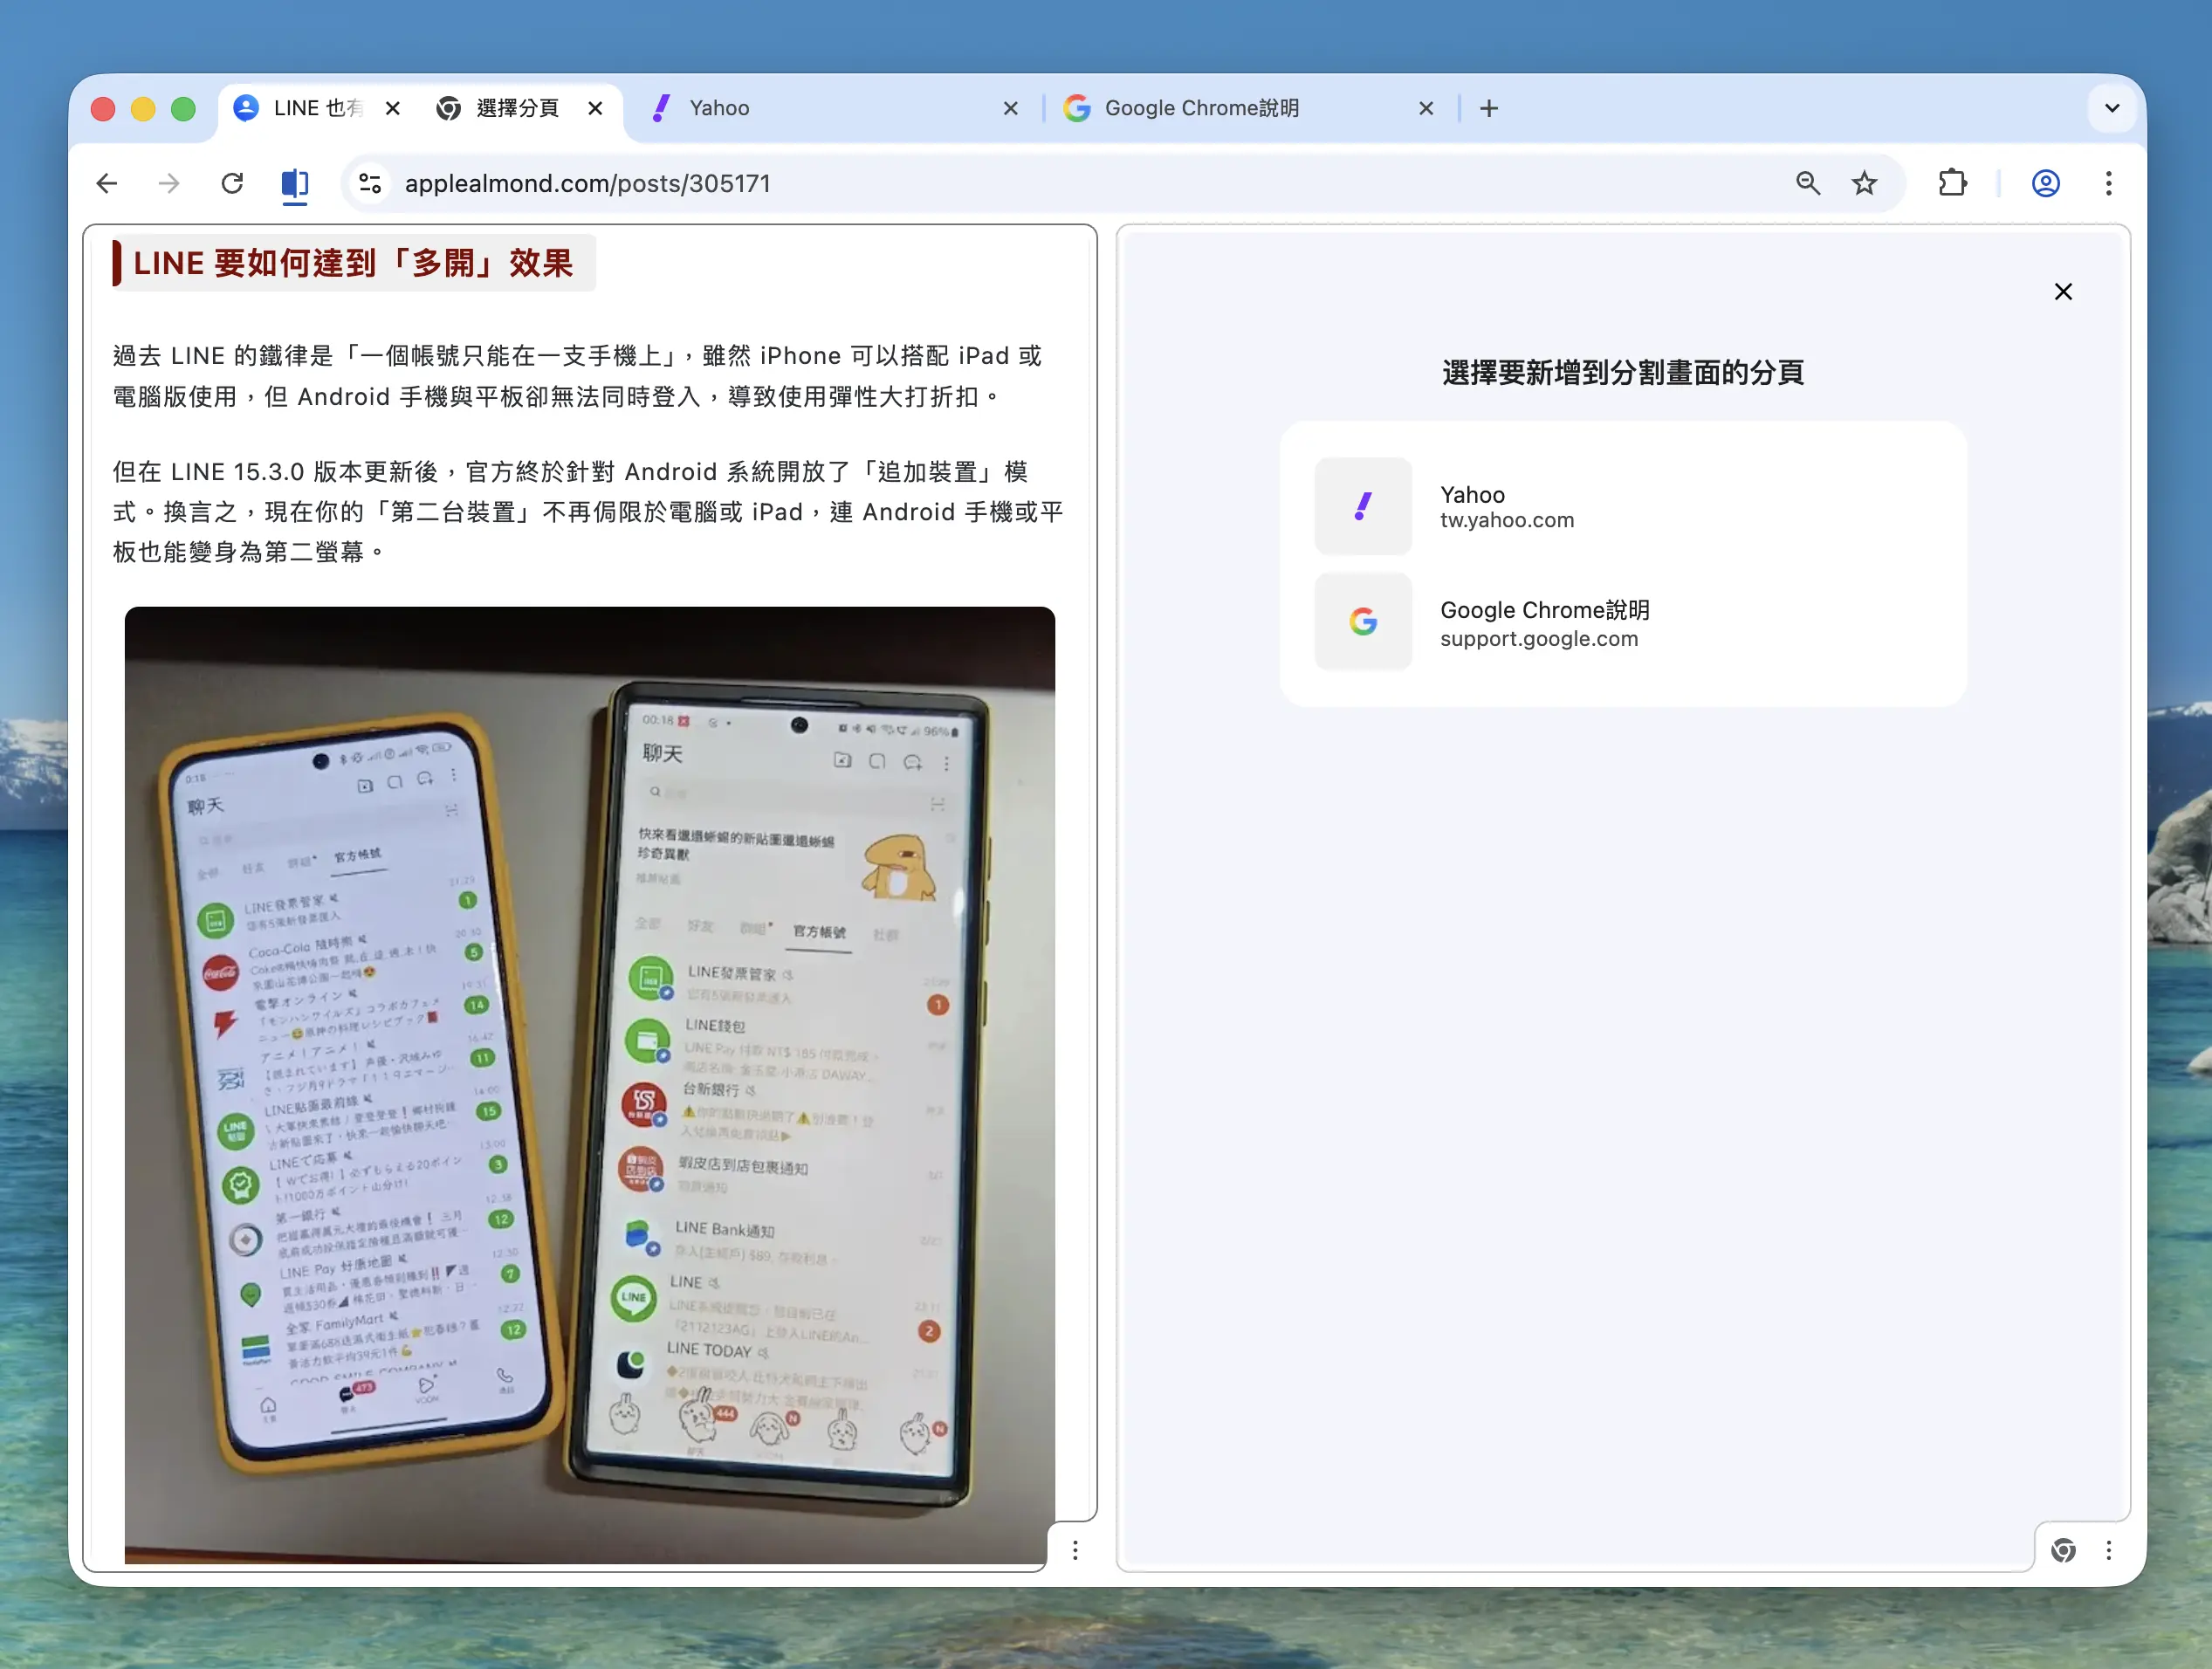This screenshot has height=1669, width=2212.
Task: Open site information for applealmond.com
Action: coord(370,183)
